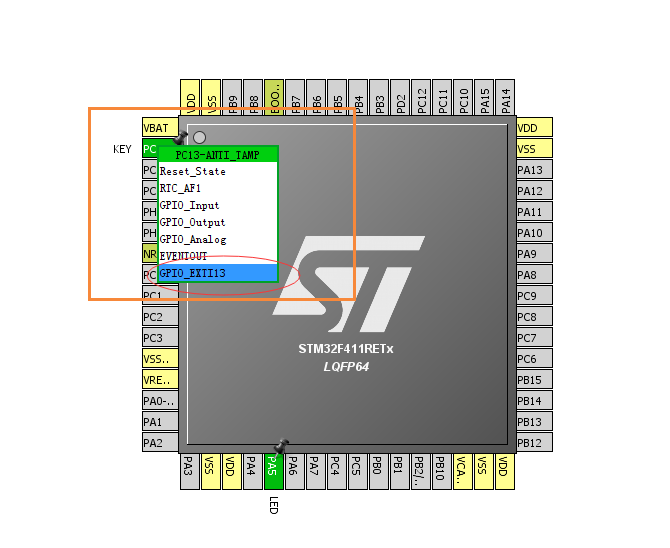Click the PC2 pin

point(160,317)
